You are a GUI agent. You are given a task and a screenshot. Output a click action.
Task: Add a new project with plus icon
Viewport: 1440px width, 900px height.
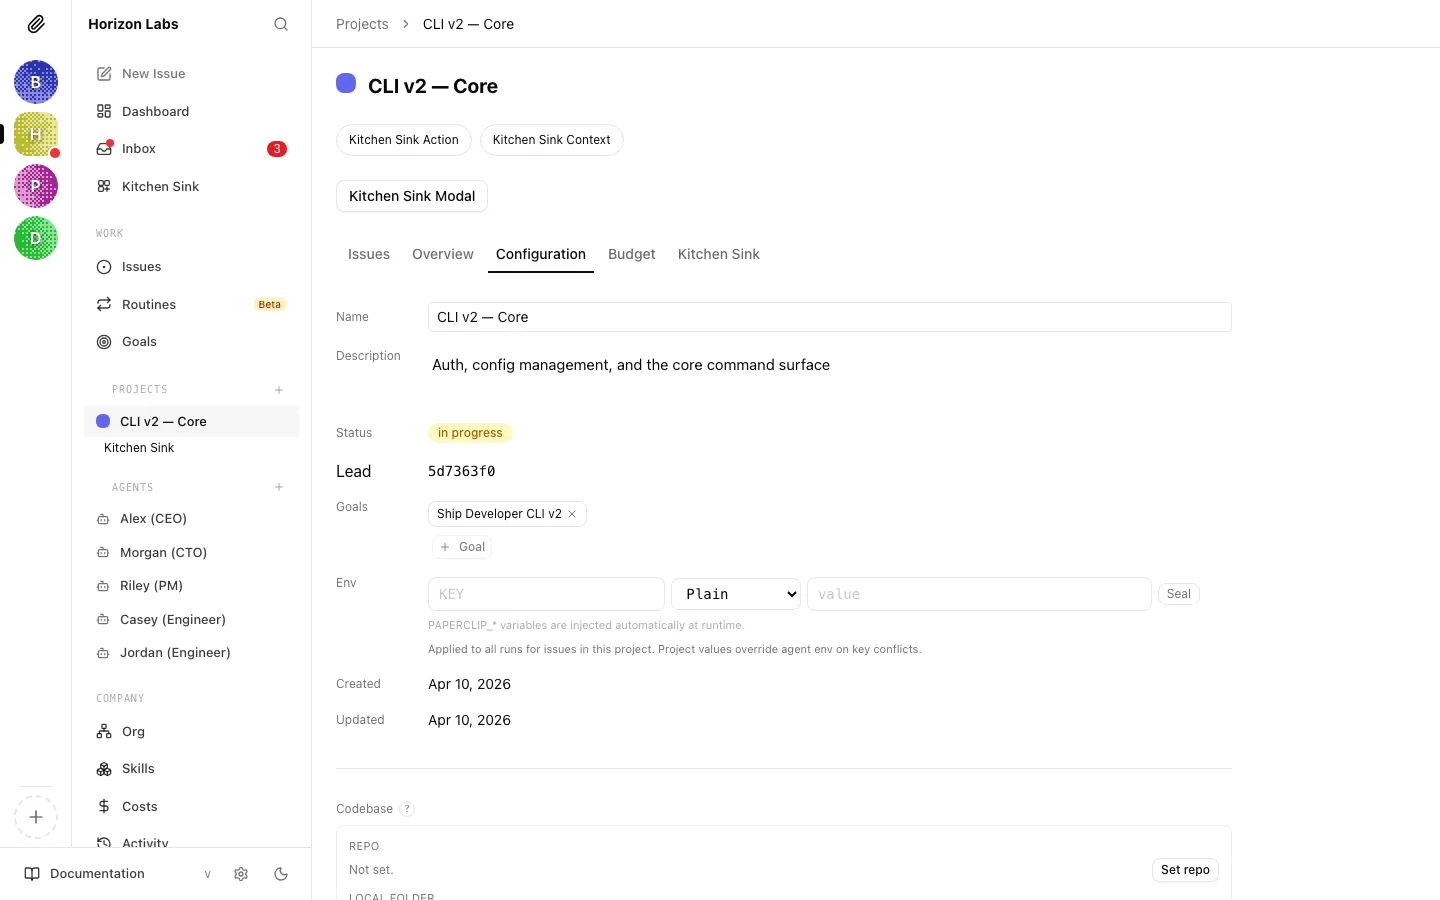(279, 390)
